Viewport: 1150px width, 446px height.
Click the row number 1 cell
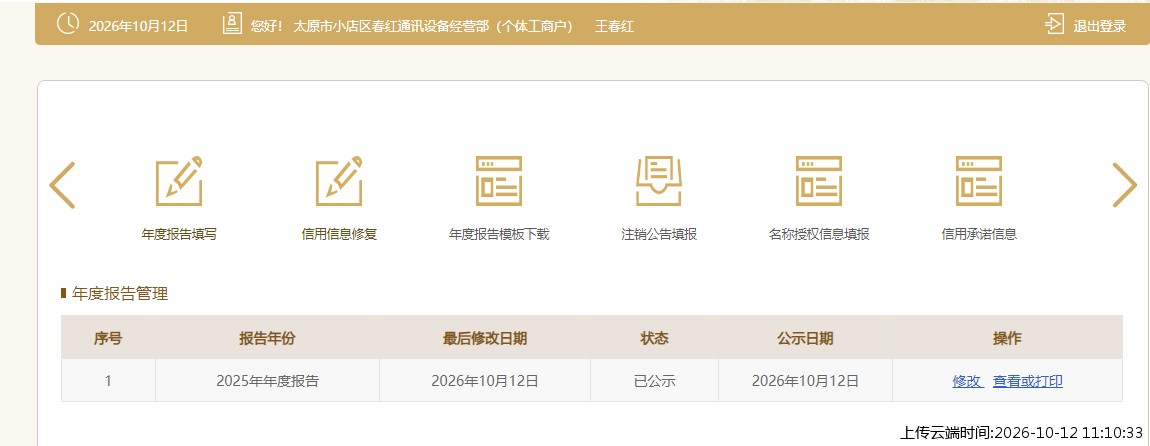coord(108,381)
